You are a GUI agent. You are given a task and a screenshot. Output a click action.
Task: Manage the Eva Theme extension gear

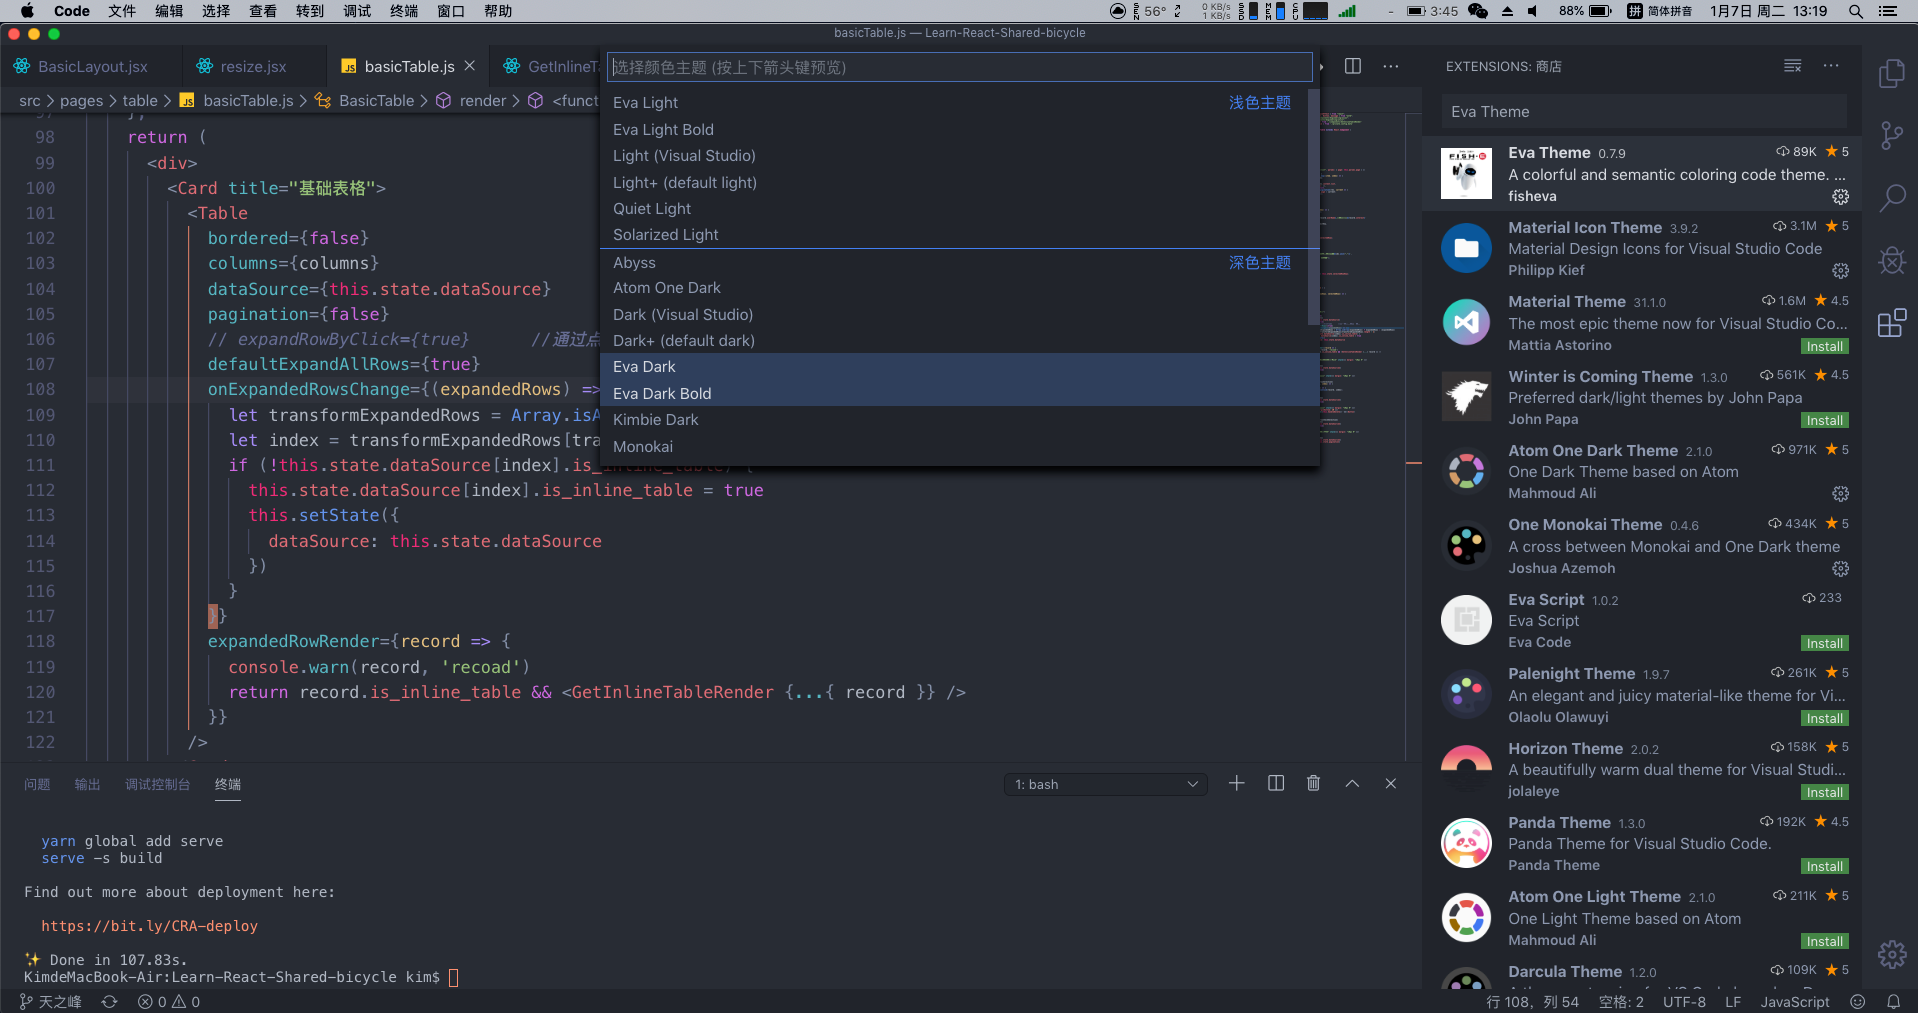click(1840, 197)
